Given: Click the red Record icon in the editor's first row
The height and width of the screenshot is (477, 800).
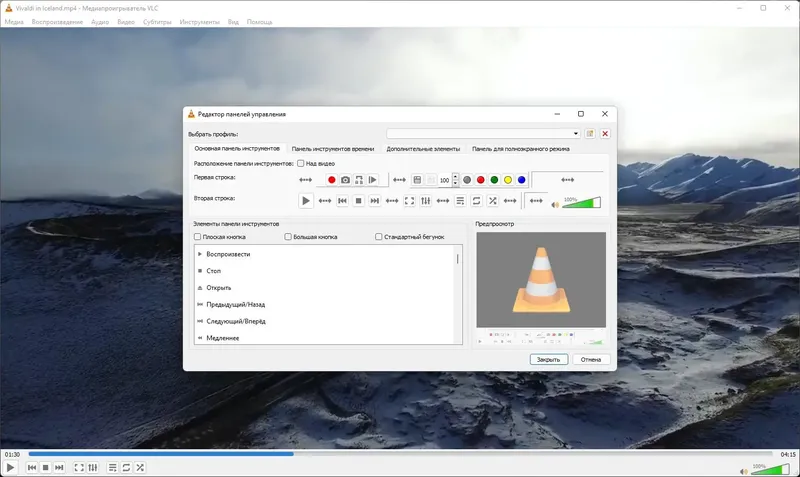Looking at the screenshot, I should tap(332, 180).
